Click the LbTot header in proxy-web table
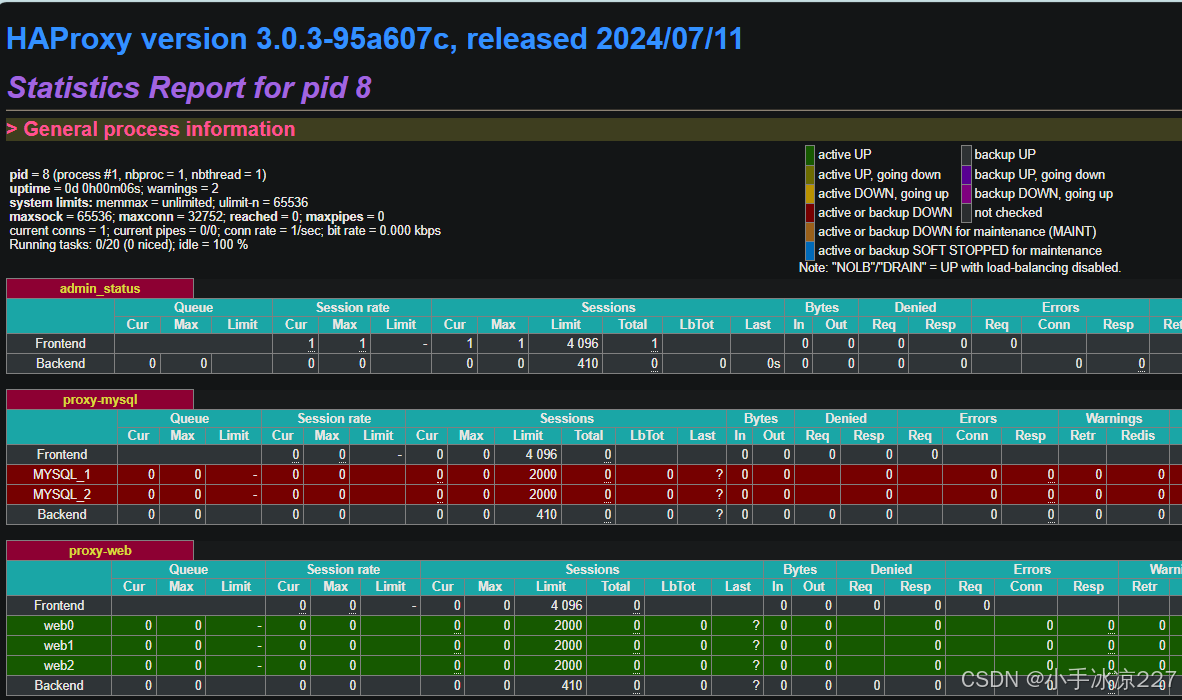Screen dimensions: 1182x700 pos(678,586)
